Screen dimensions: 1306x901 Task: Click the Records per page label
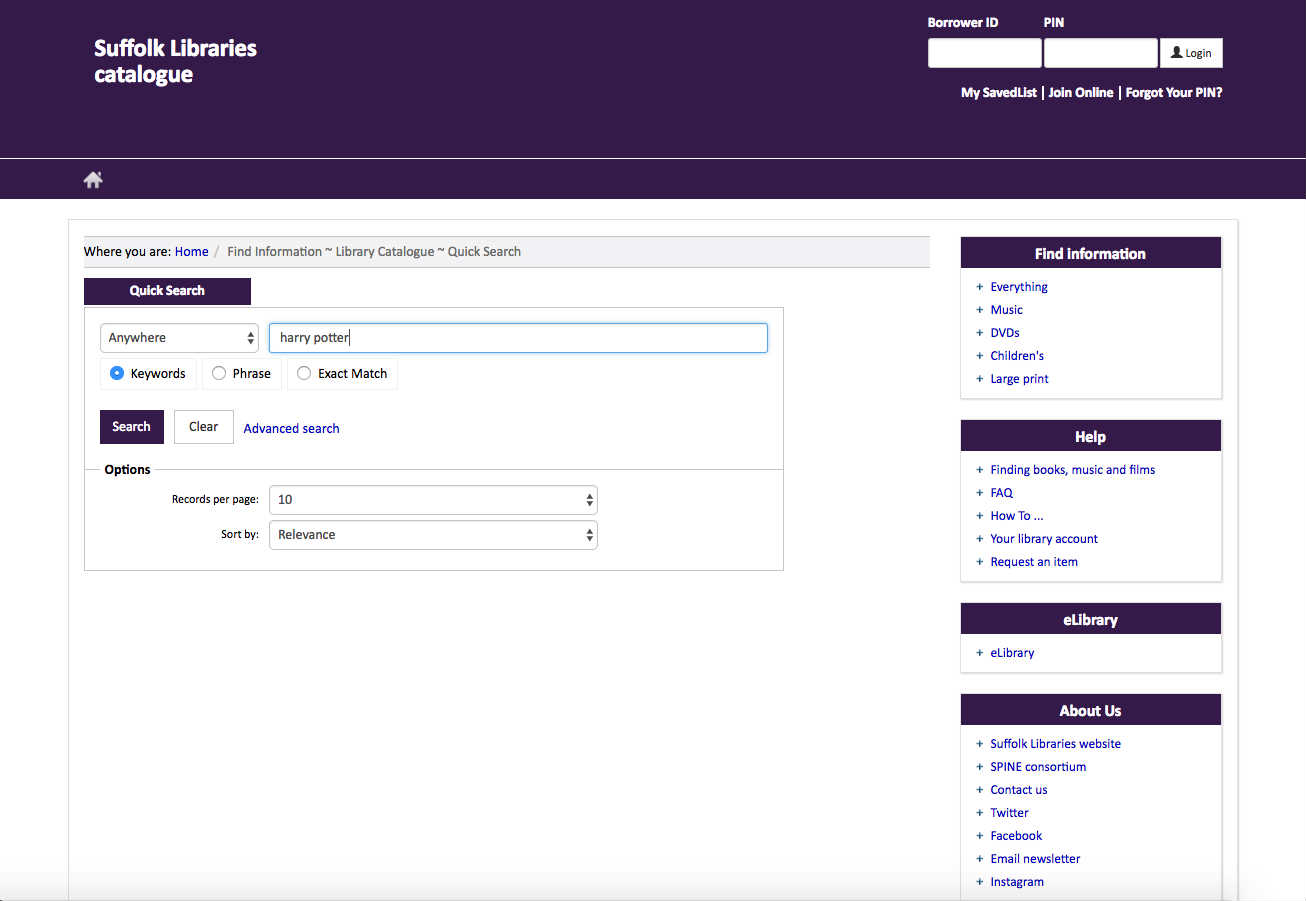click(215, 499)
